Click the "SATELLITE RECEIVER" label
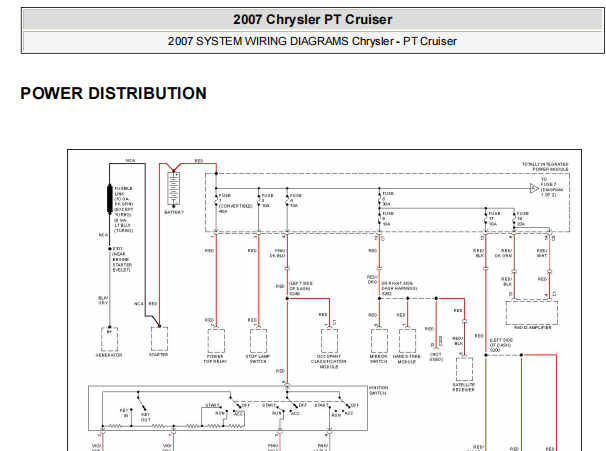Screen dimensions: 606x451 point(463,387)
